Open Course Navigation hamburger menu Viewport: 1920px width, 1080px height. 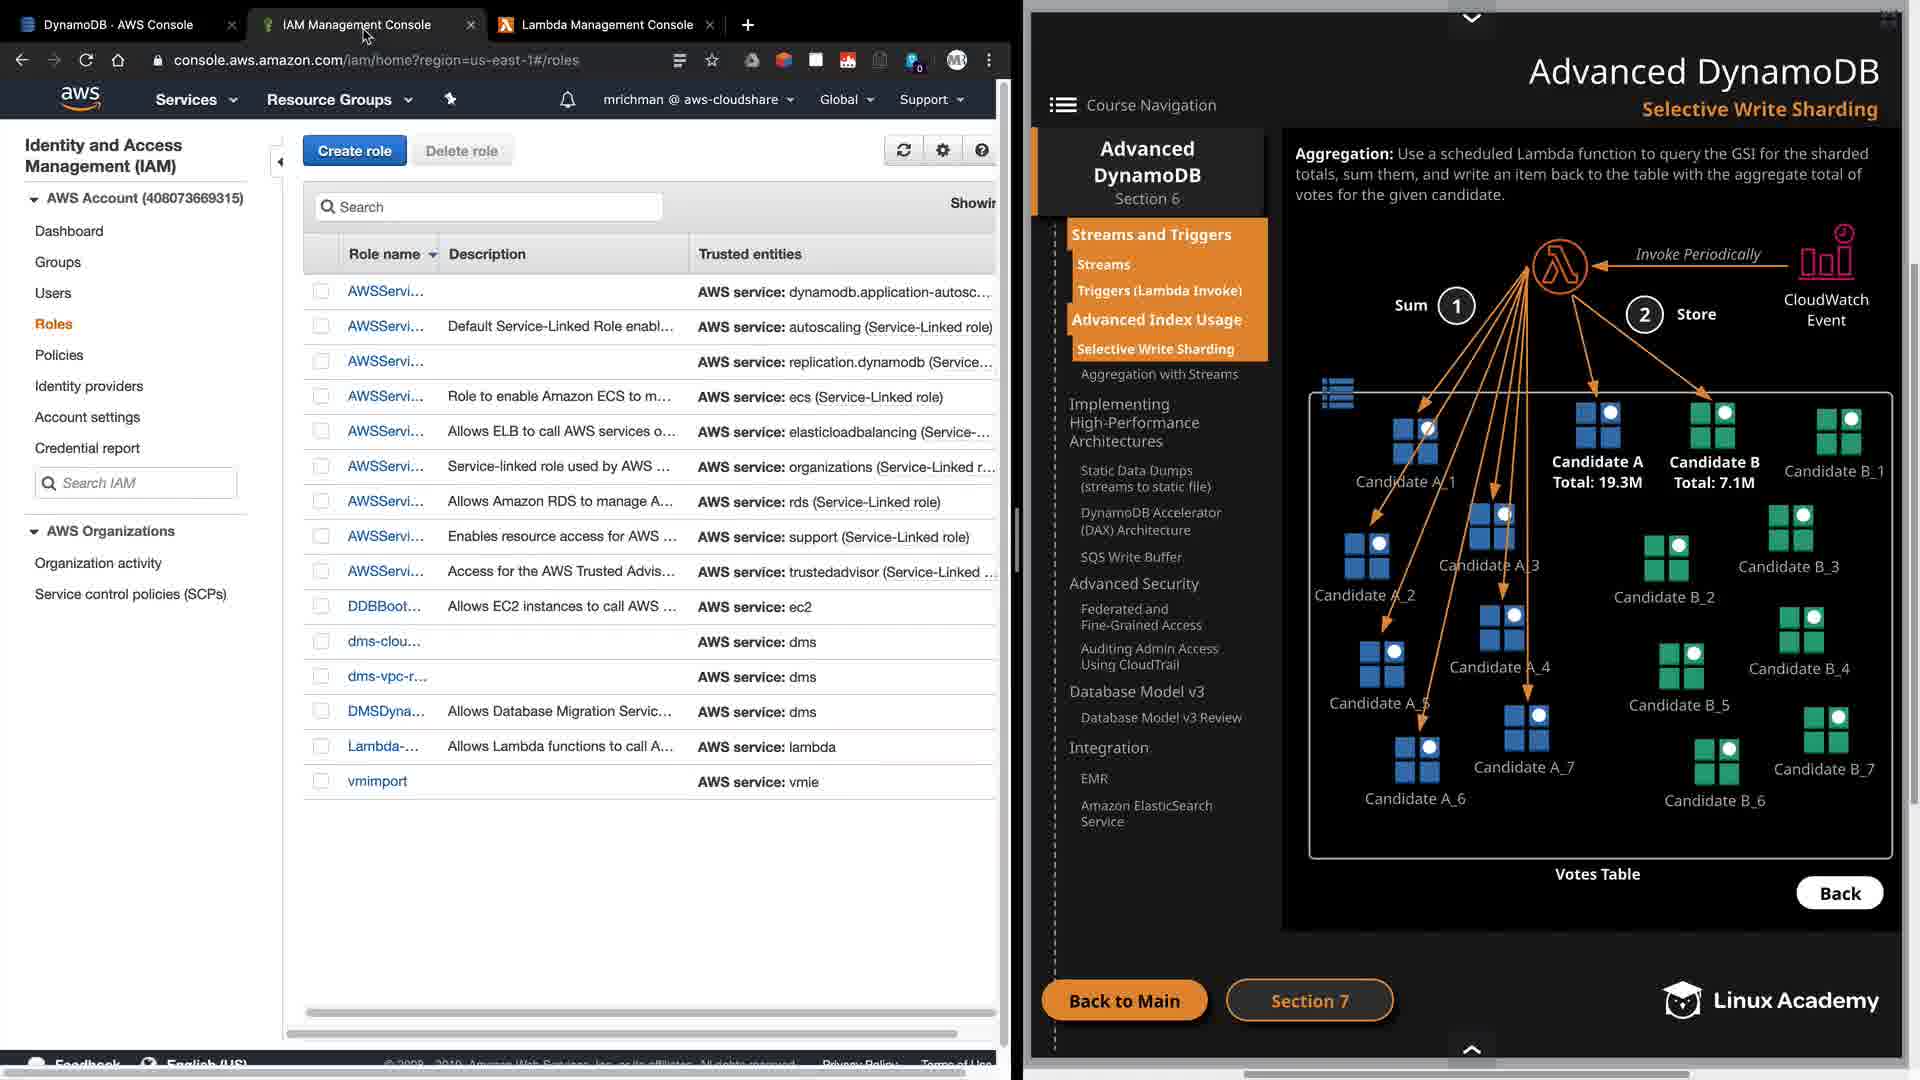click(x=1062, y=105)
